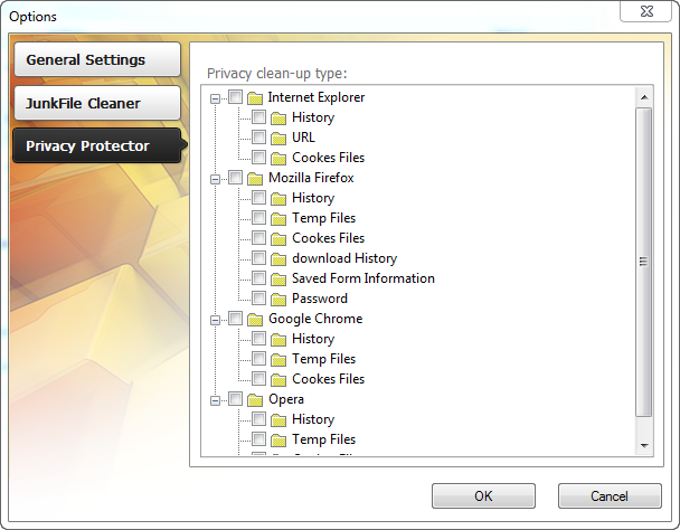Tick the URL checkbox
The image size is (680, 530).
point(259,137)
